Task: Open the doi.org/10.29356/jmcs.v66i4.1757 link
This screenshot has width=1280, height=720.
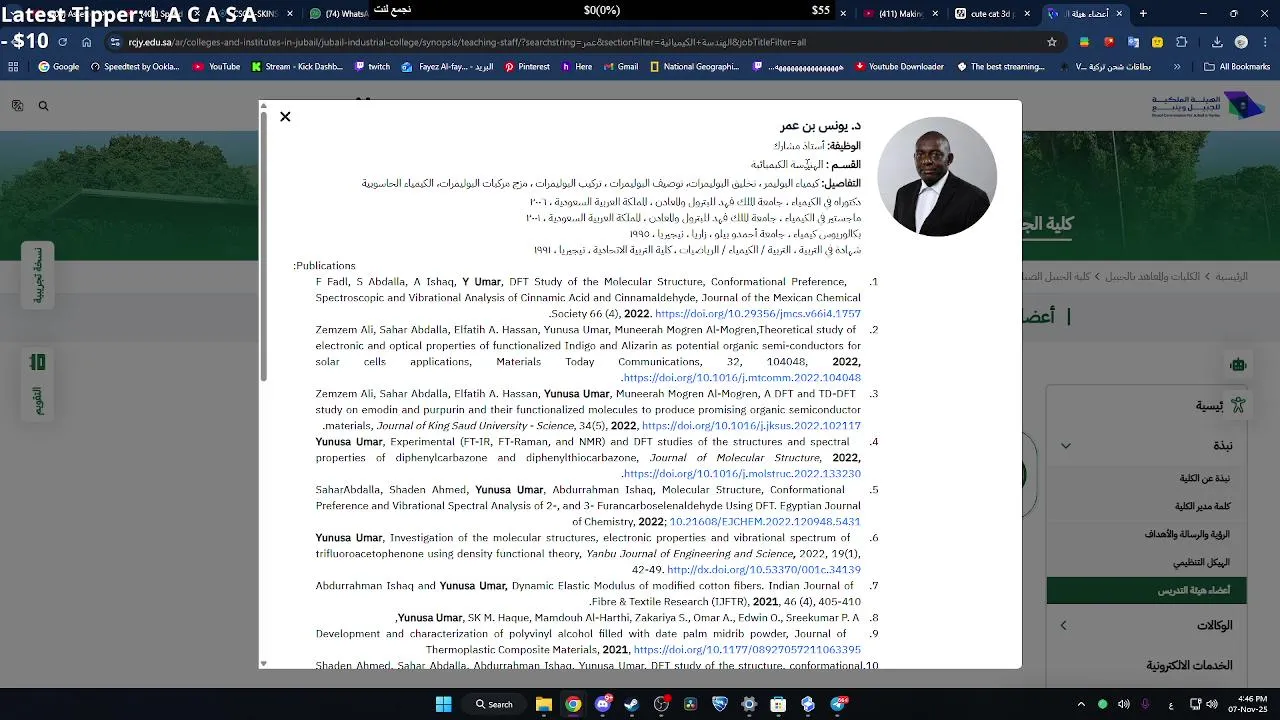Action: tap(758, 314)
